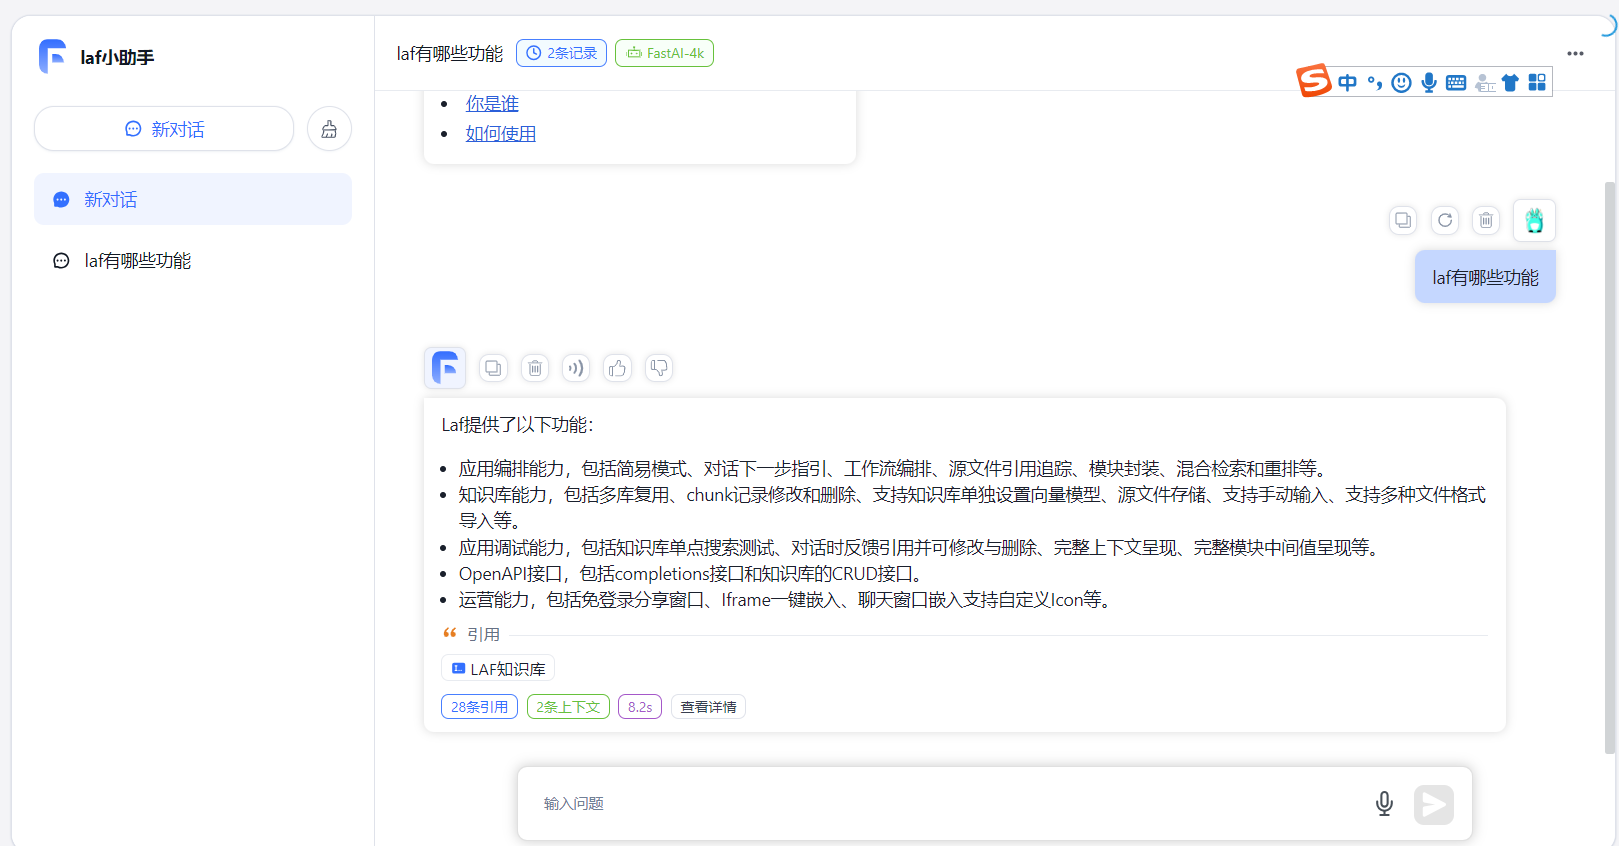
Task: Click the 知识库能力 bullet line
Action: 972,508
